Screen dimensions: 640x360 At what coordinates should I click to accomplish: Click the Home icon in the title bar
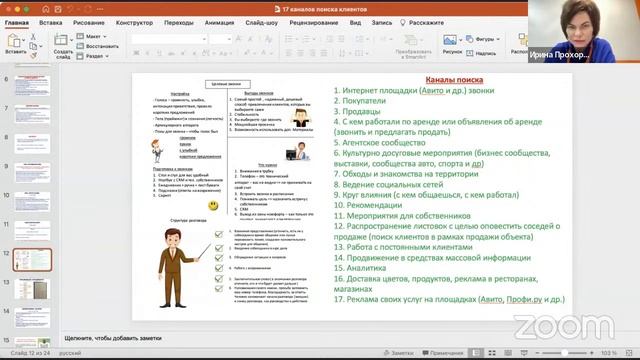point(46,9)
